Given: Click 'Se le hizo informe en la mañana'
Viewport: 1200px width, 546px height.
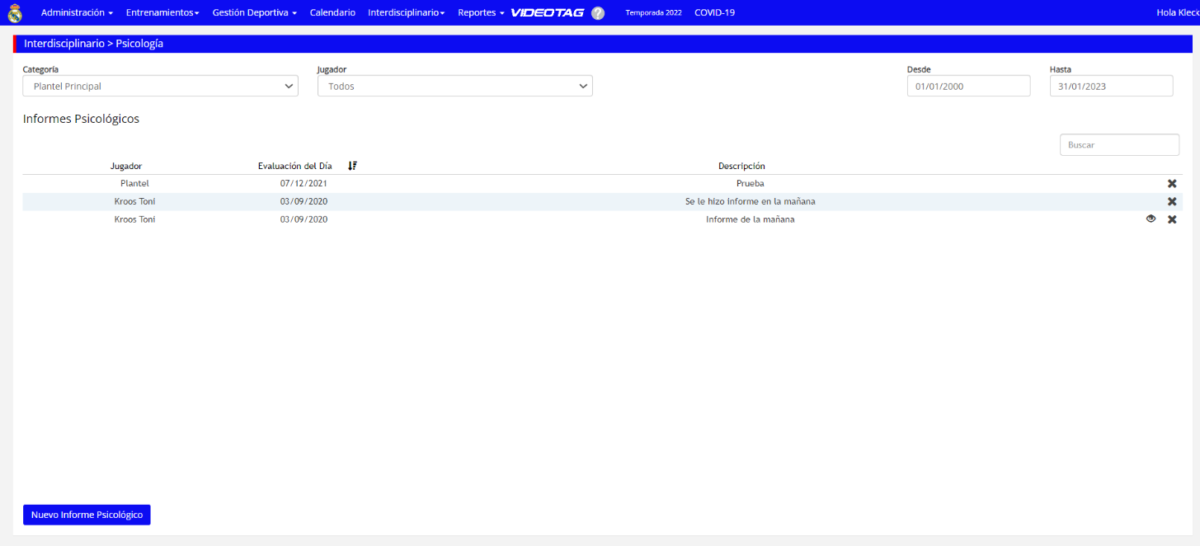Looking at the screenshot, I should click(x=750, y=202).
